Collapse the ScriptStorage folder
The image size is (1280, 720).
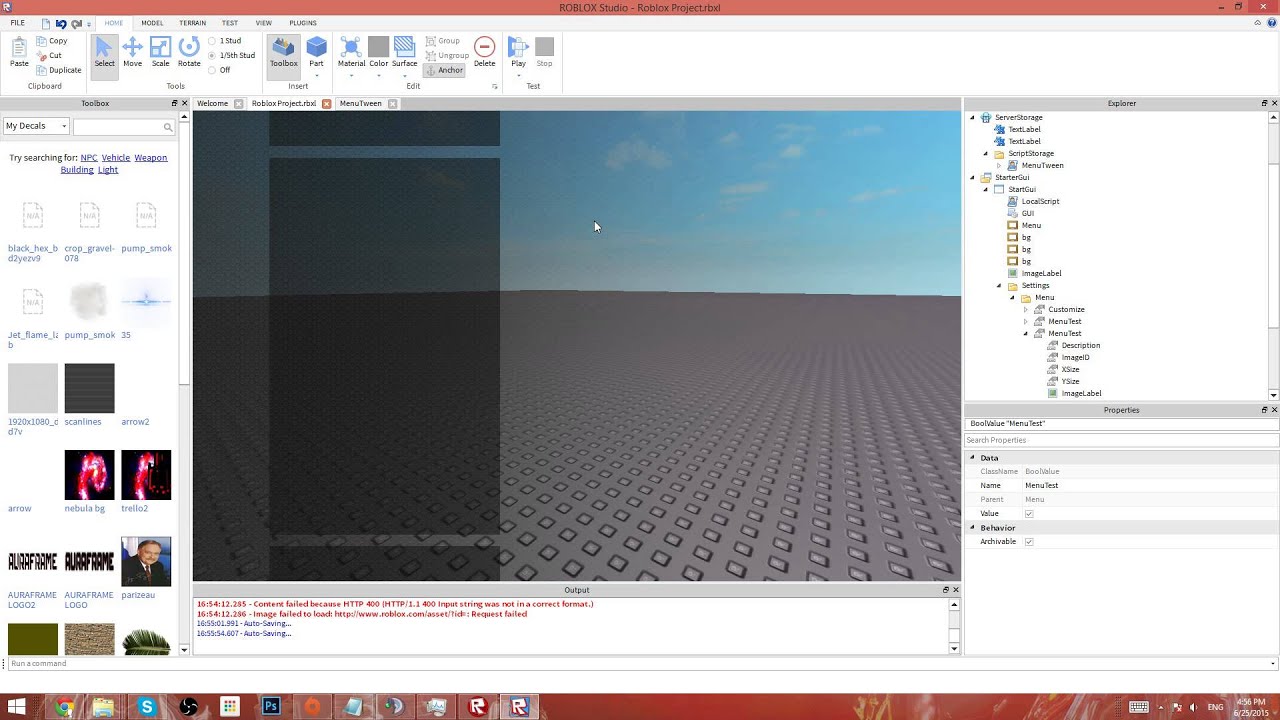986,154
